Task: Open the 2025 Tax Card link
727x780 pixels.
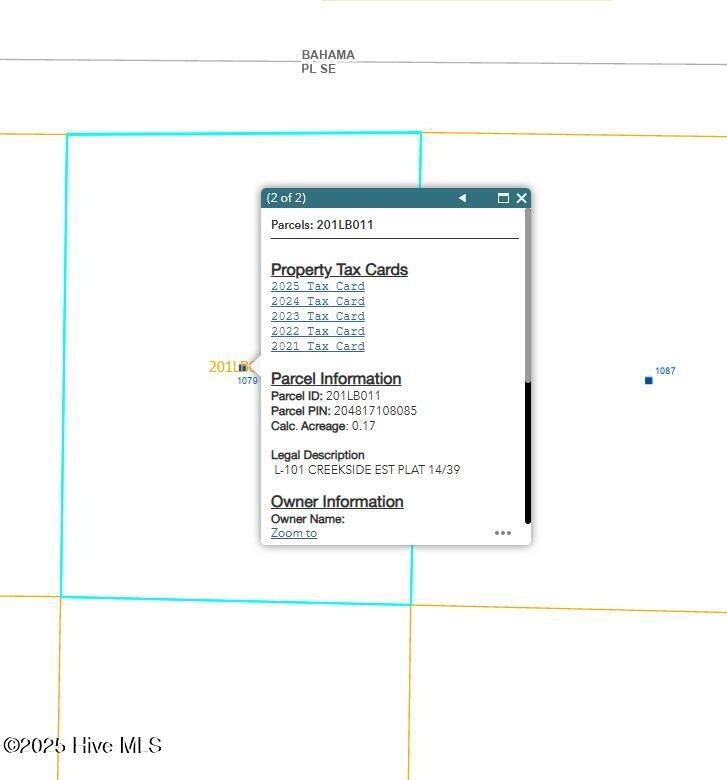Action: 317,286
